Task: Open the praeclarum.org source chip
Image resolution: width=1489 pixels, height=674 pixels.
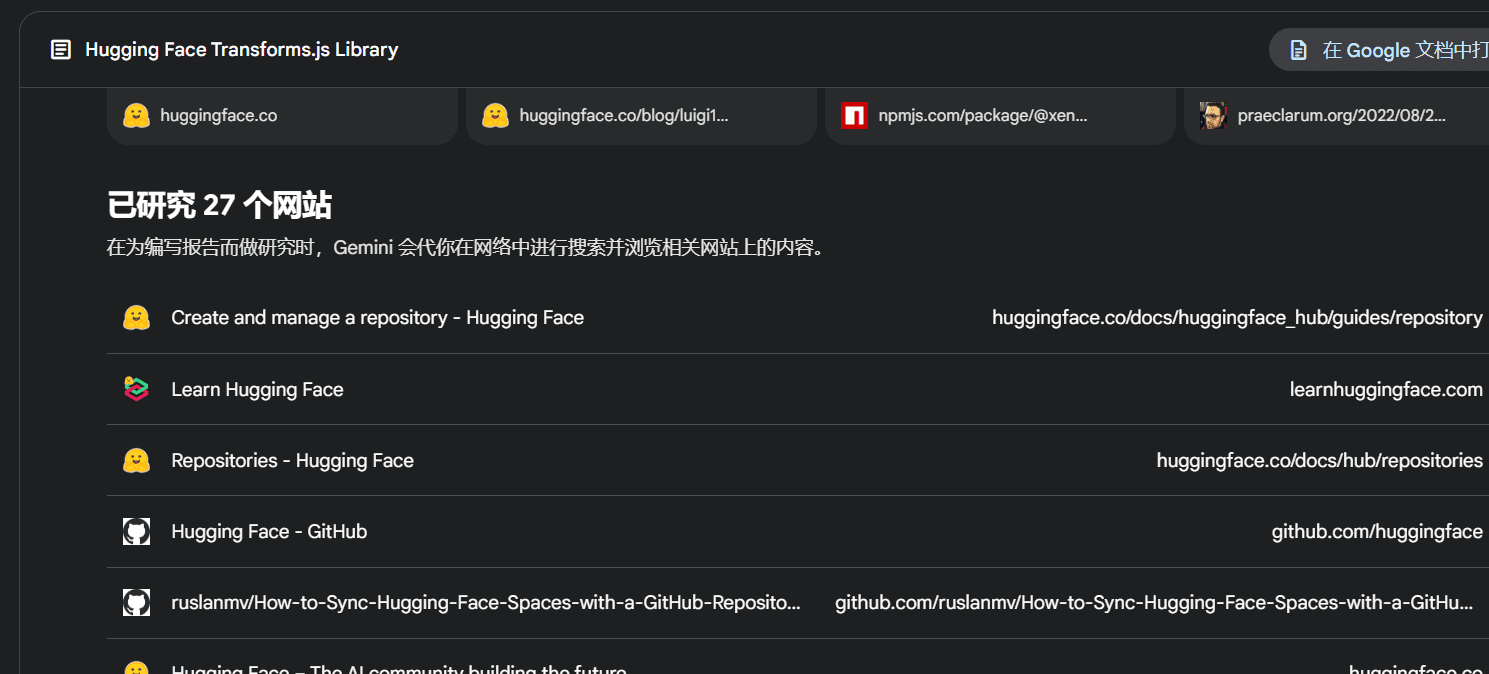Action: [x=1336, y=116]
